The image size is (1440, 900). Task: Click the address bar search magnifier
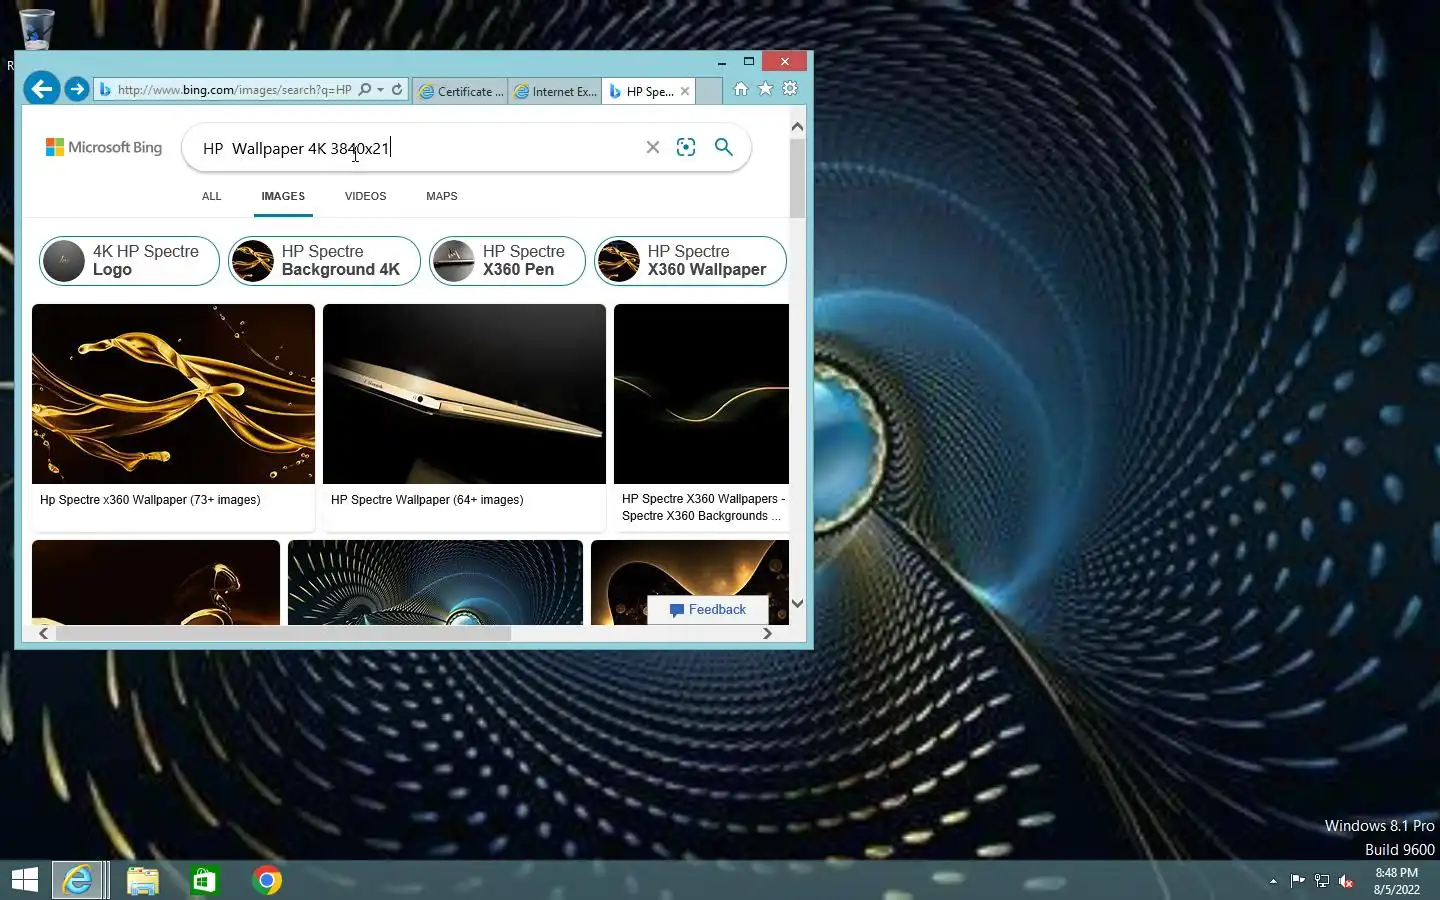[x=365, y=90]
